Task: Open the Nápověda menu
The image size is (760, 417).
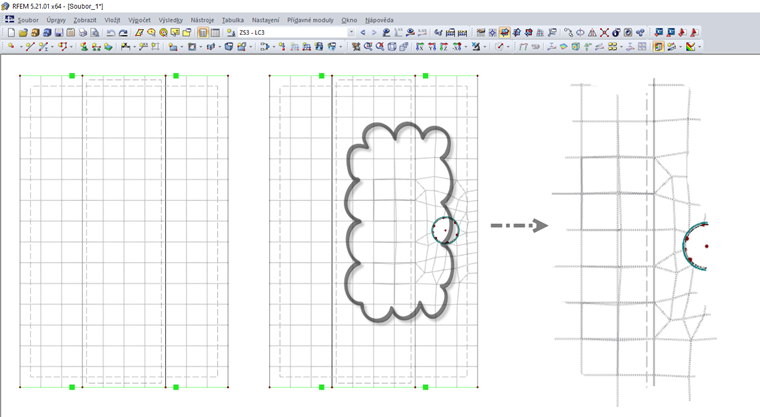Action: [x=379, y=20]
